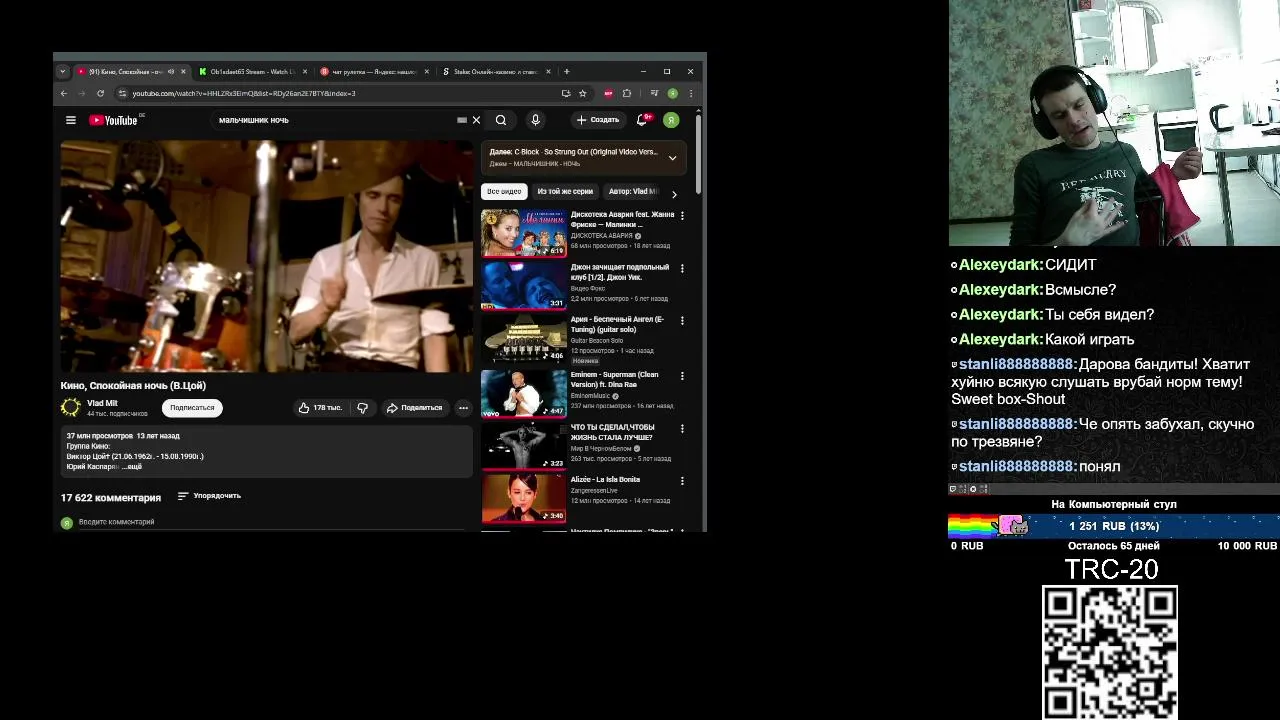Open more actions below the video
The image size is (1280, 720).
pyautogui.click(x=463, y=408)
